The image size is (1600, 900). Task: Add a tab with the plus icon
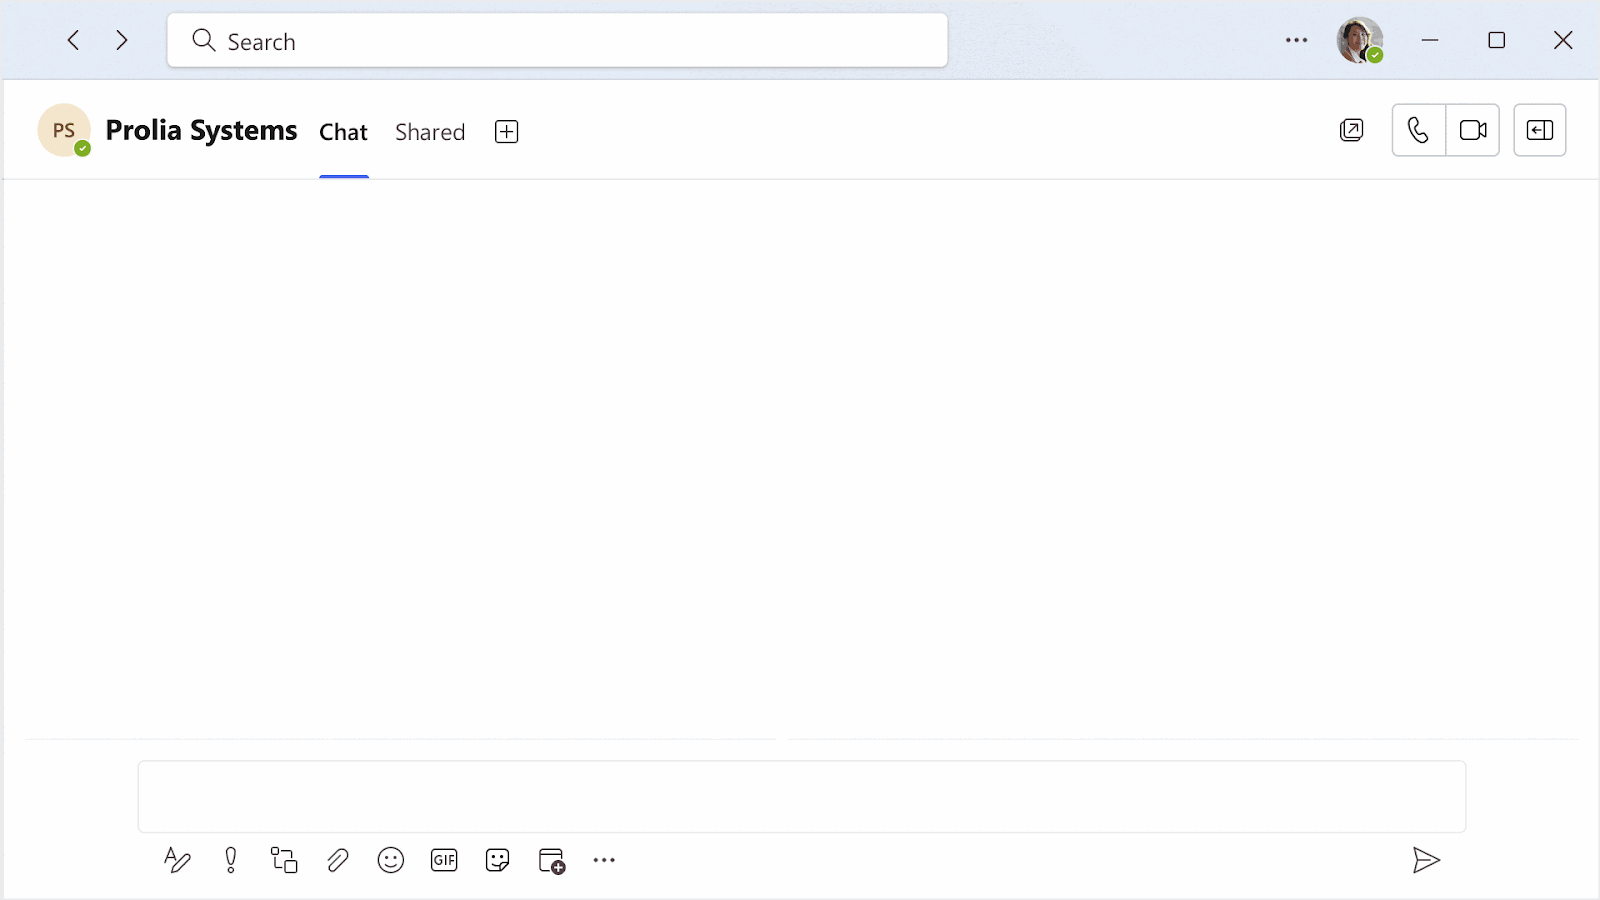(x=507, y=132)
